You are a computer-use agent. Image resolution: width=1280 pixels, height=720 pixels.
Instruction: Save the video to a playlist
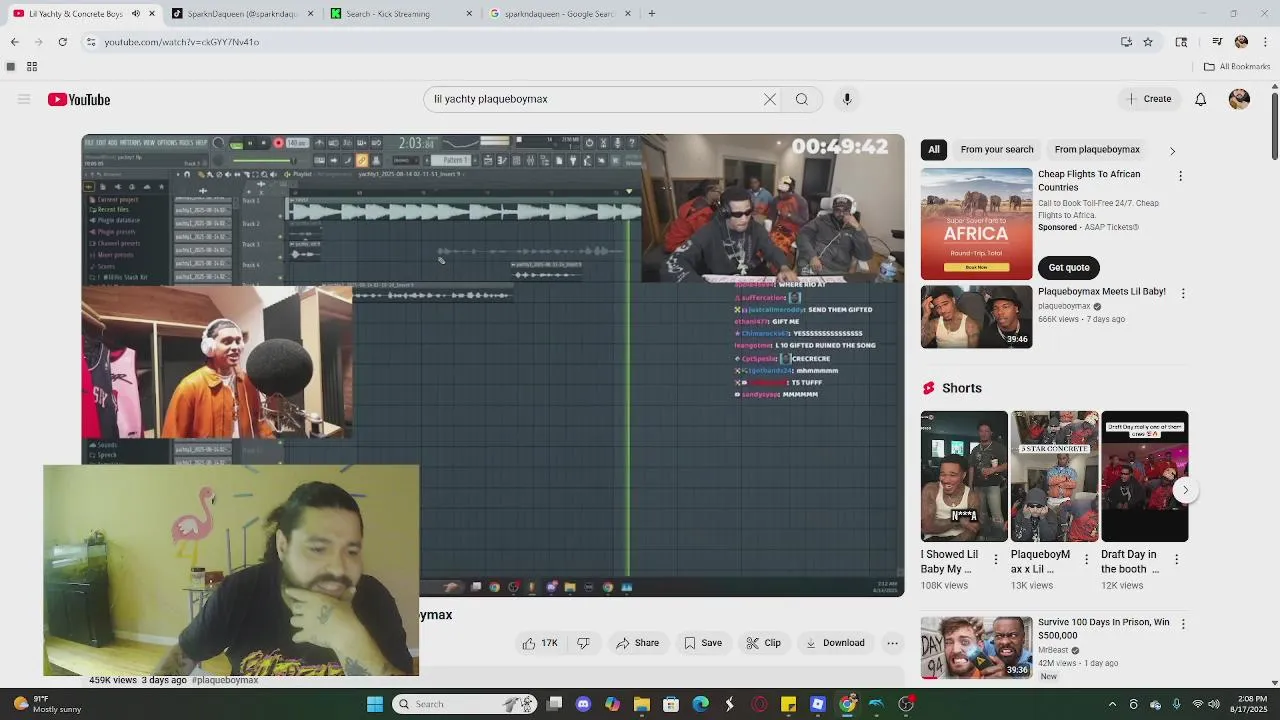pyautogui.click(x=703, y=643)
